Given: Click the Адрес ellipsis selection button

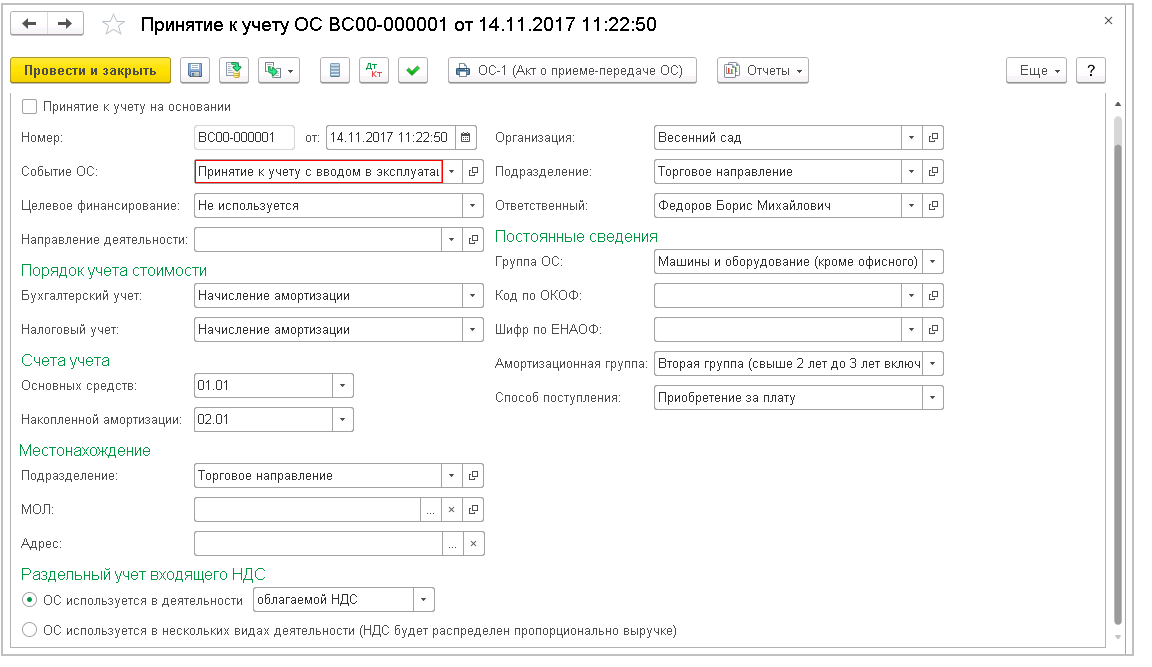Looking at the screenshot, I should pyautogui.click(x=453, y=544).
